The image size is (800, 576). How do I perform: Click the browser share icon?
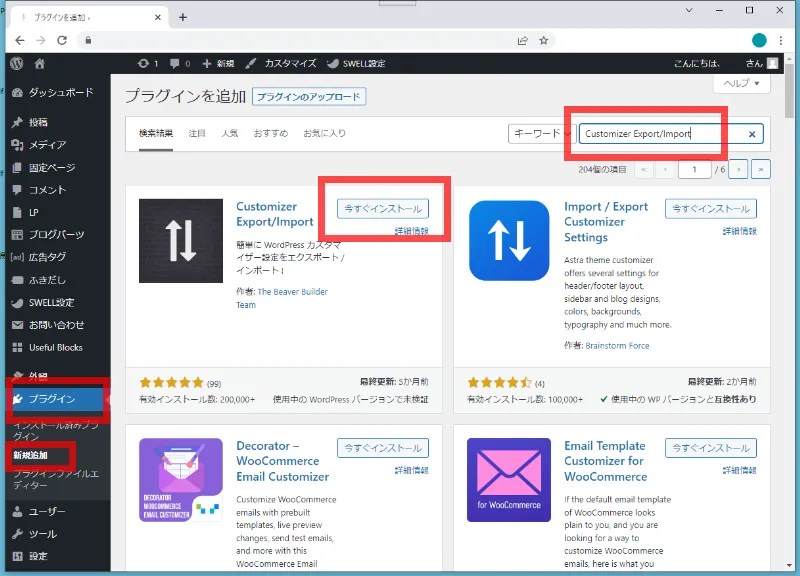(x=522, y=40)
